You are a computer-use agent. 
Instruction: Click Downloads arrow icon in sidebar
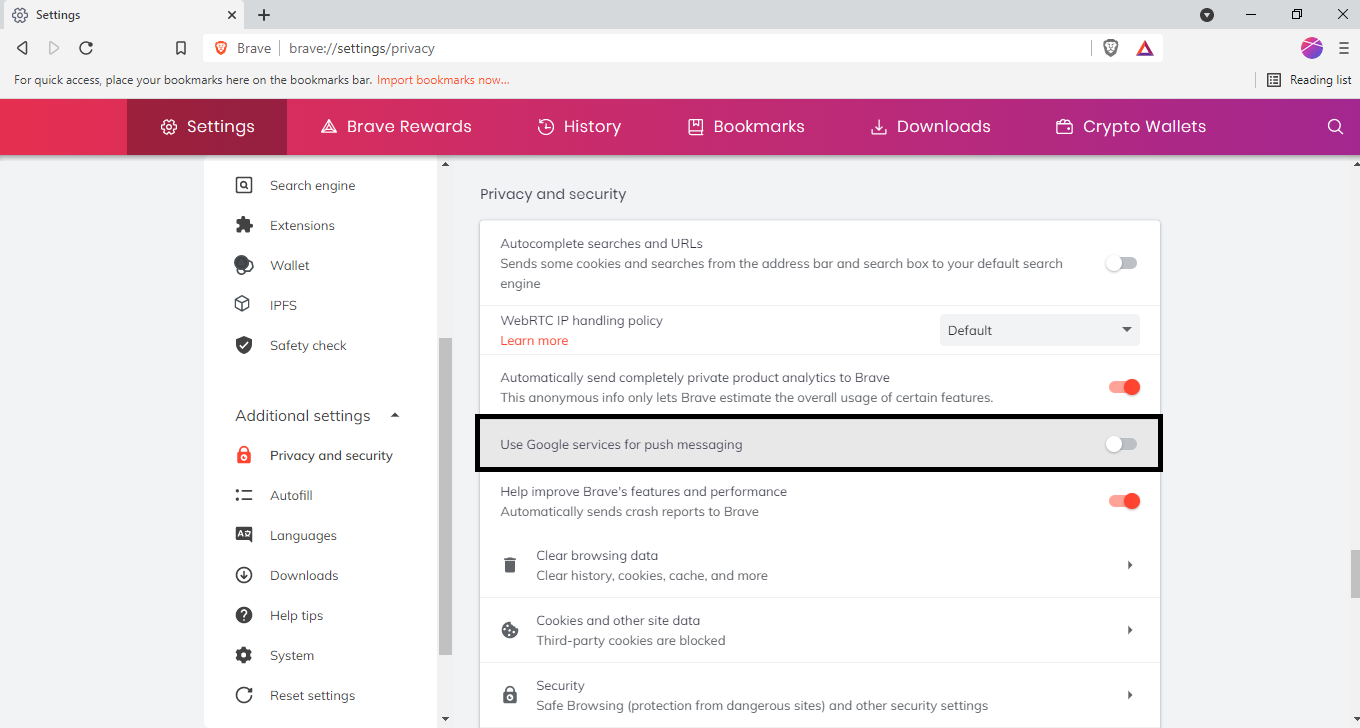244,575
